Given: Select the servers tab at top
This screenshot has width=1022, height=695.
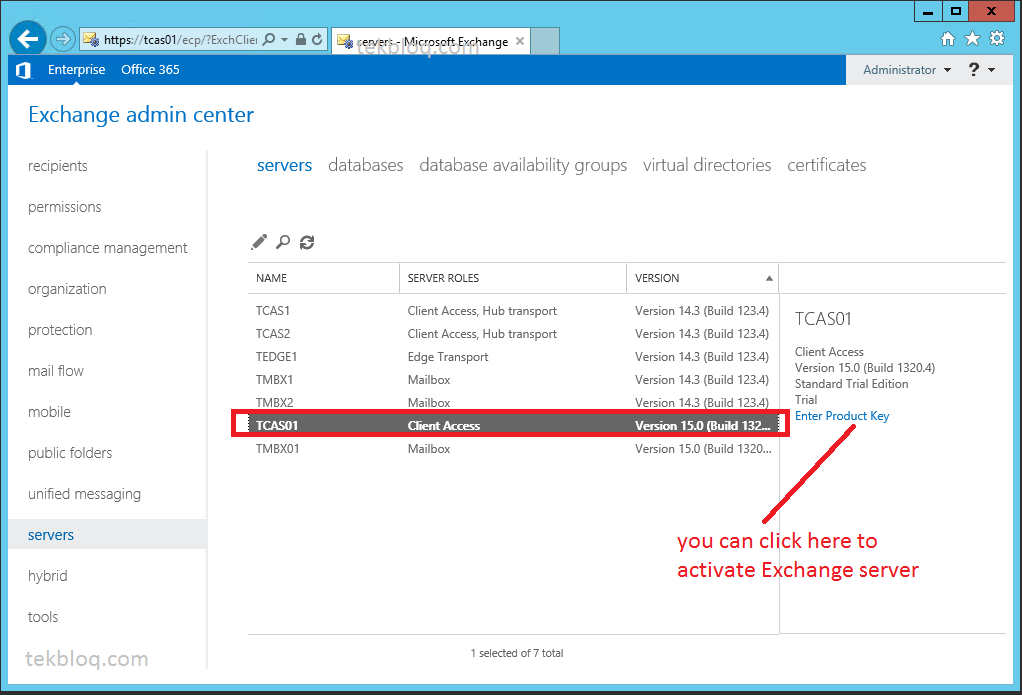Looking at the screenshot, I should pos(284,166).
